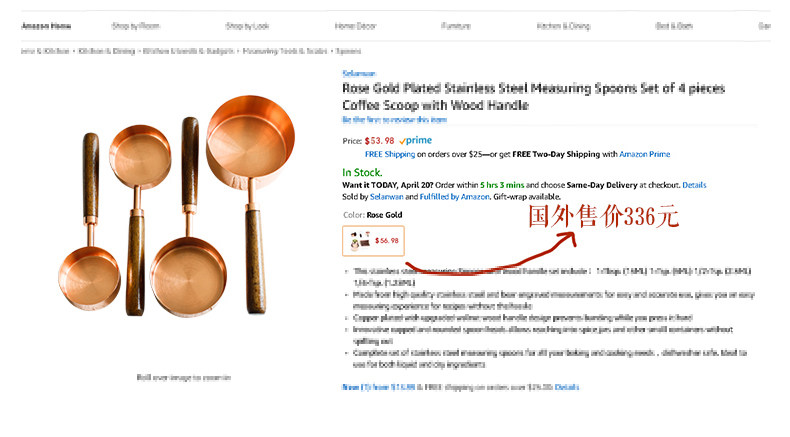This screenshot has width=790, height=437.
Task: Open the Bed & Bath category
Action: [674, 25]
